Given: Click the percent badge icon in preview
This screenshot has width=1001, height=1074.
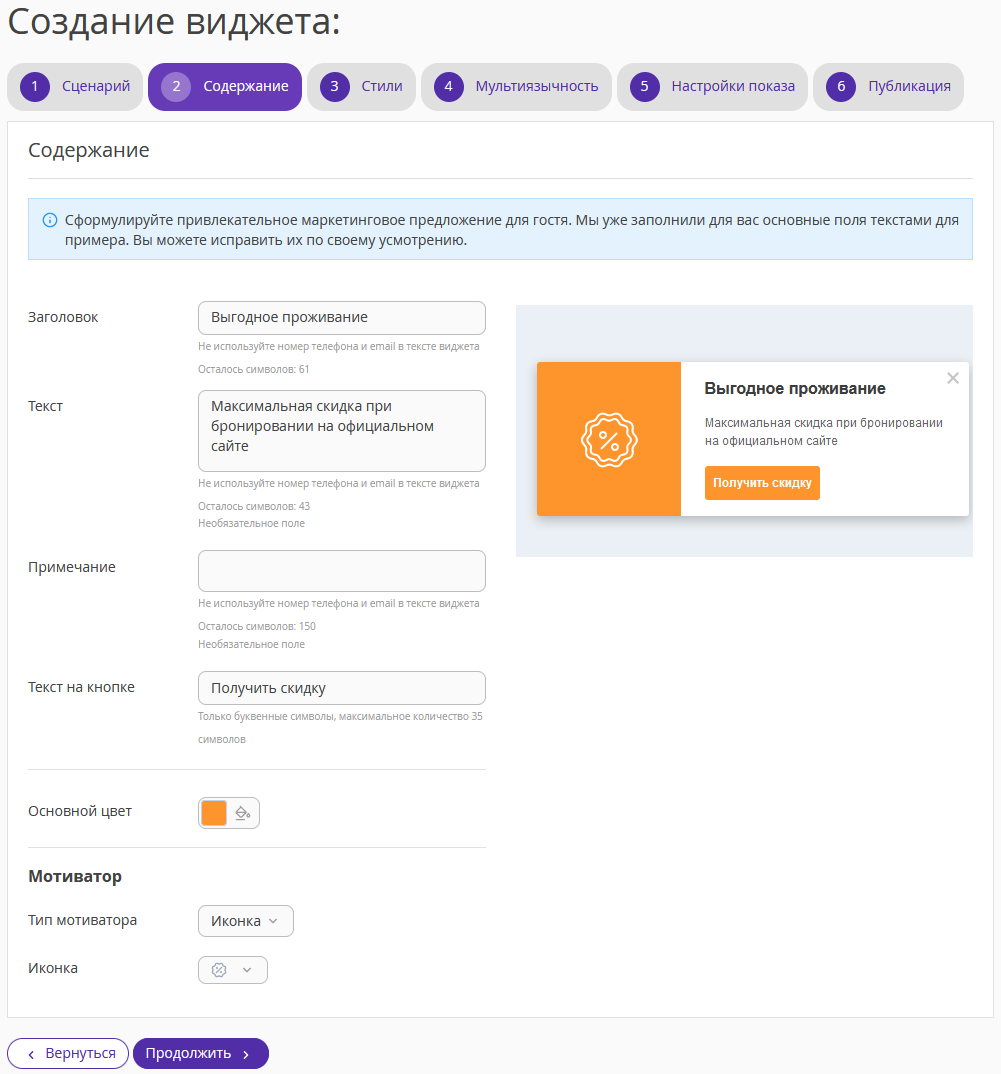Looking at the screenshot, I should [609, 440].
